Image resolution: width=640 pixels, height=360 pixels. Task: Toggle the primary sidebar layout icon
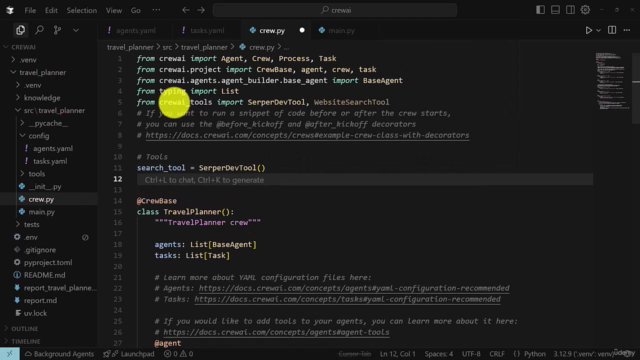click(x=540, y=10)
